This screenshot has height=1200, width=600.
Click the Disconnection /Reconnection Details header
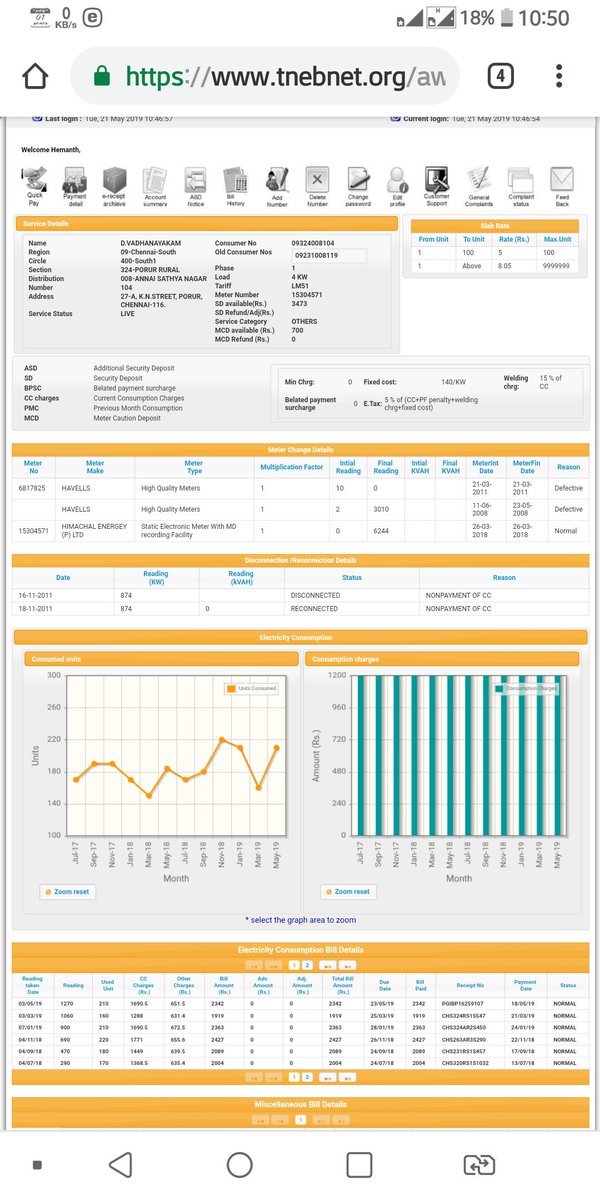click(x=300, y=560)
